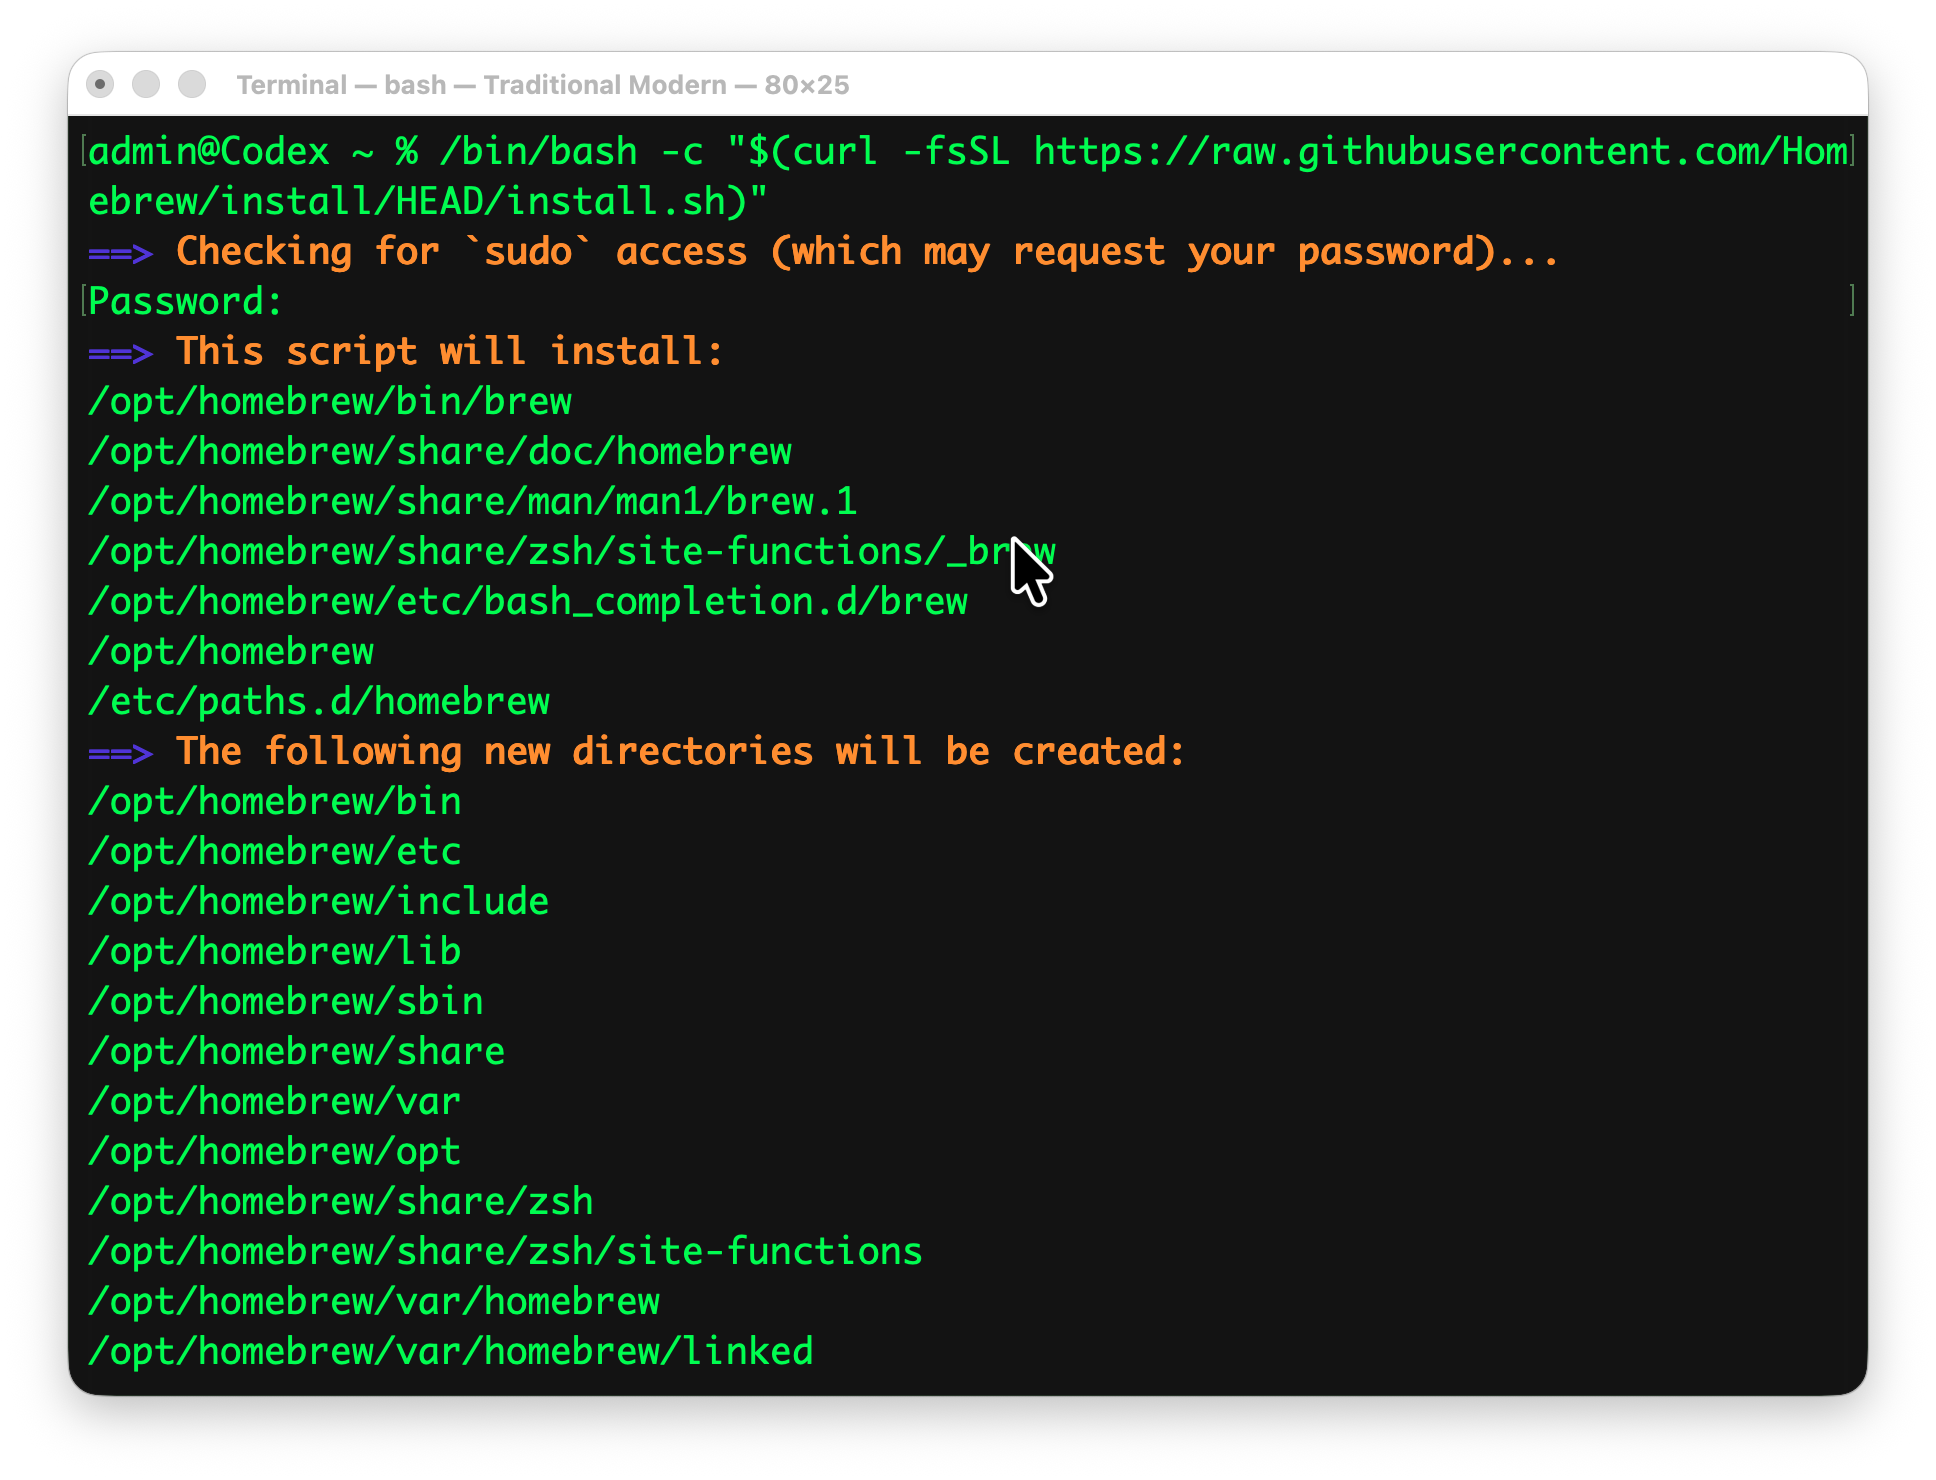Click the blue arrow before 'This script will install'

pyautogui.click(x=120, y=353)
